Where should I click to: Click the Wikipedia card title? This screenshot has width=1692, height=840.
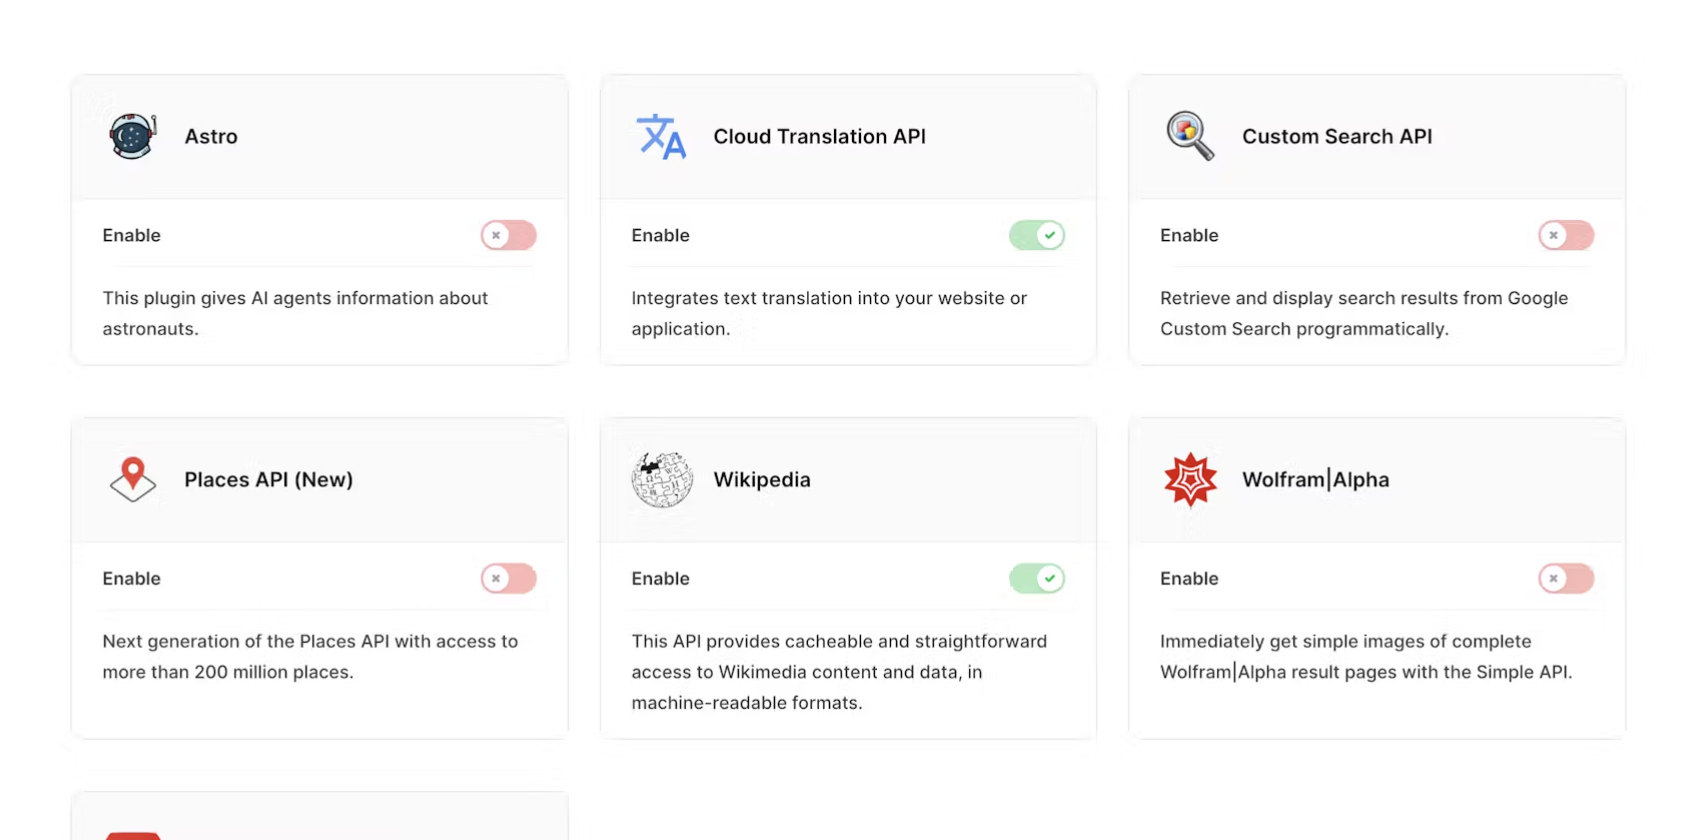pyautogui.click(x=762, y=479)
